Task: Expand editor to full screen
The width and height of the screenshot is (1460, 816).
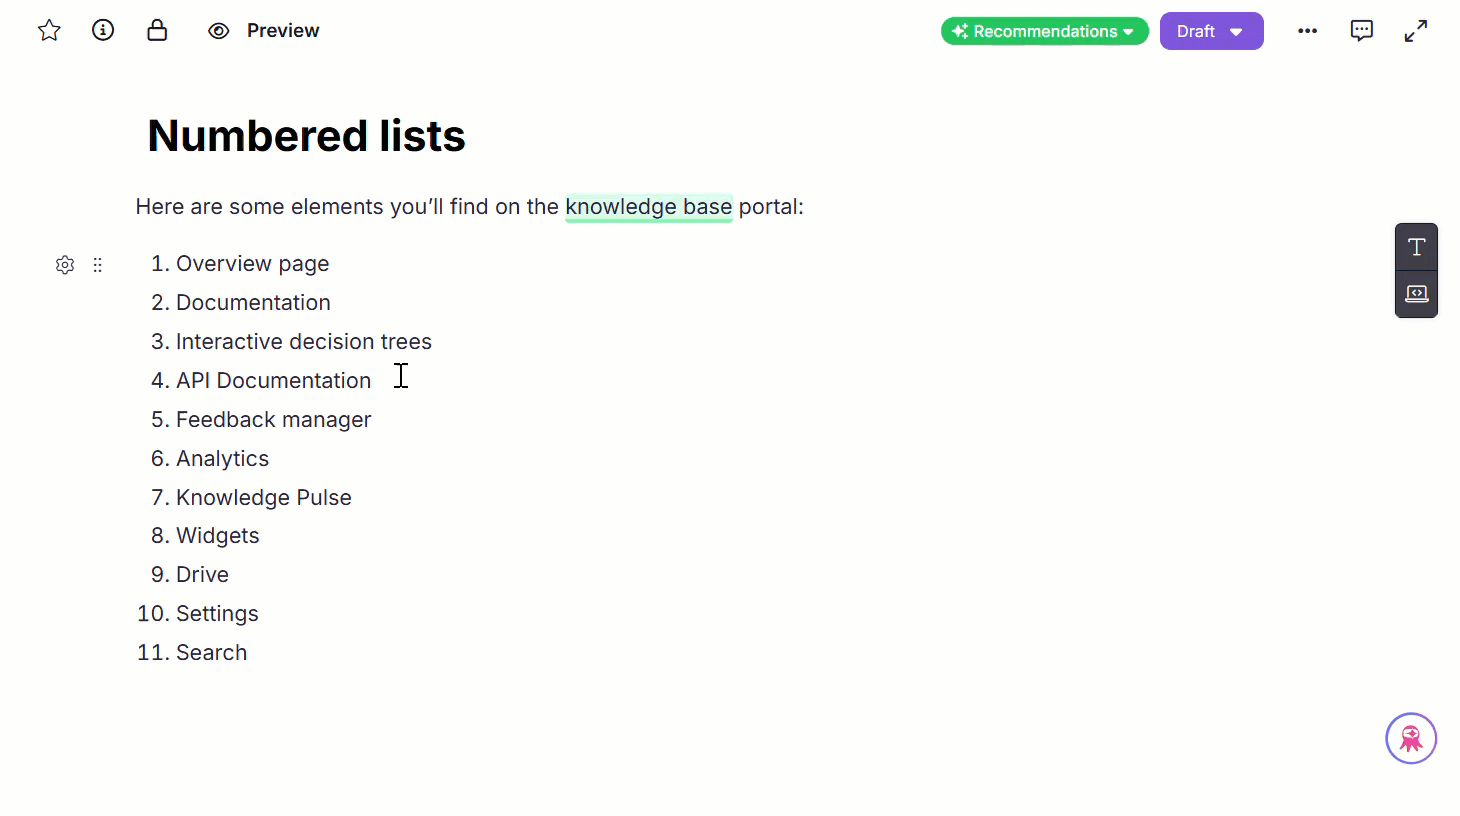Action: click(1415, 31)
